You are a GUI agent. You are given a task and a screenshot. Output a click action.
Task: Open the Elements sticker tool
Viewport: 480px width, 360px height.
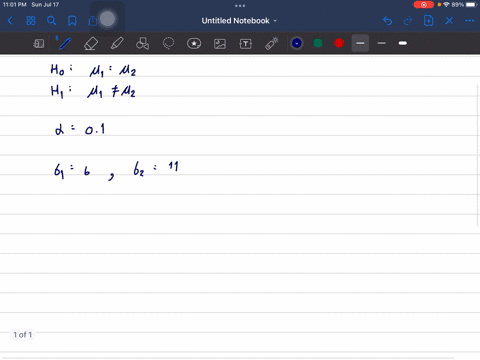coord(194,44)
